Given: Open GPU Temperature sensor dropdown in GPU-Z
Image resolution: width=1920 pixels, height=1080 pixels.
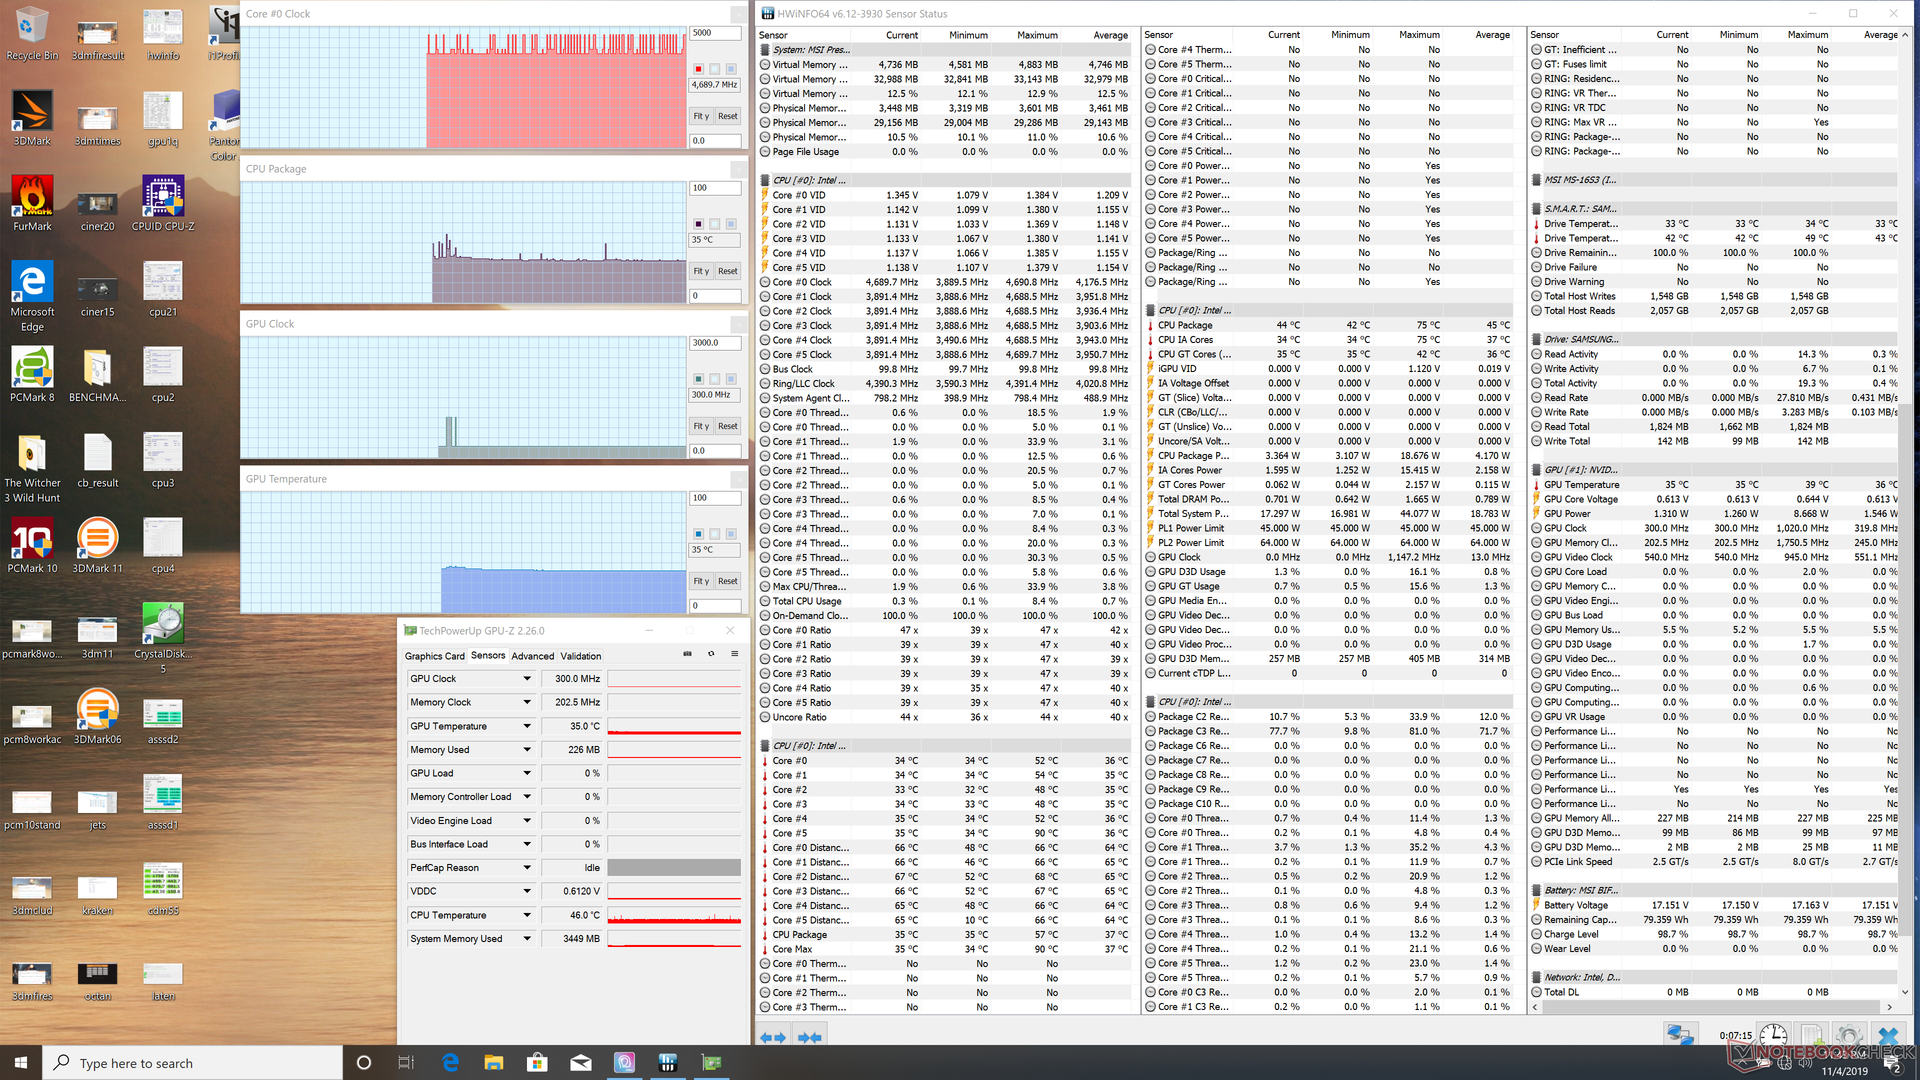Looking at the screenshot, I should pyautogui.click(x=527, y=726).
